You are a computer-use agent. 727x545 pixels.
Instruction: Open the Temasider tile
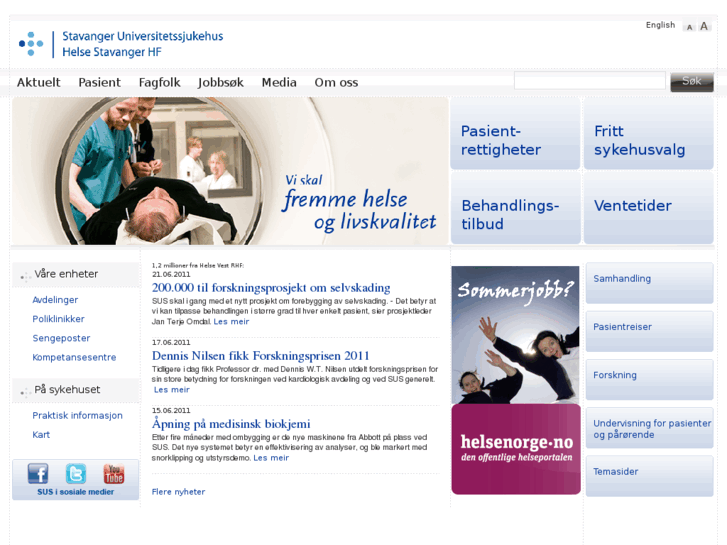pyautogui.click(x=649, y=475)
